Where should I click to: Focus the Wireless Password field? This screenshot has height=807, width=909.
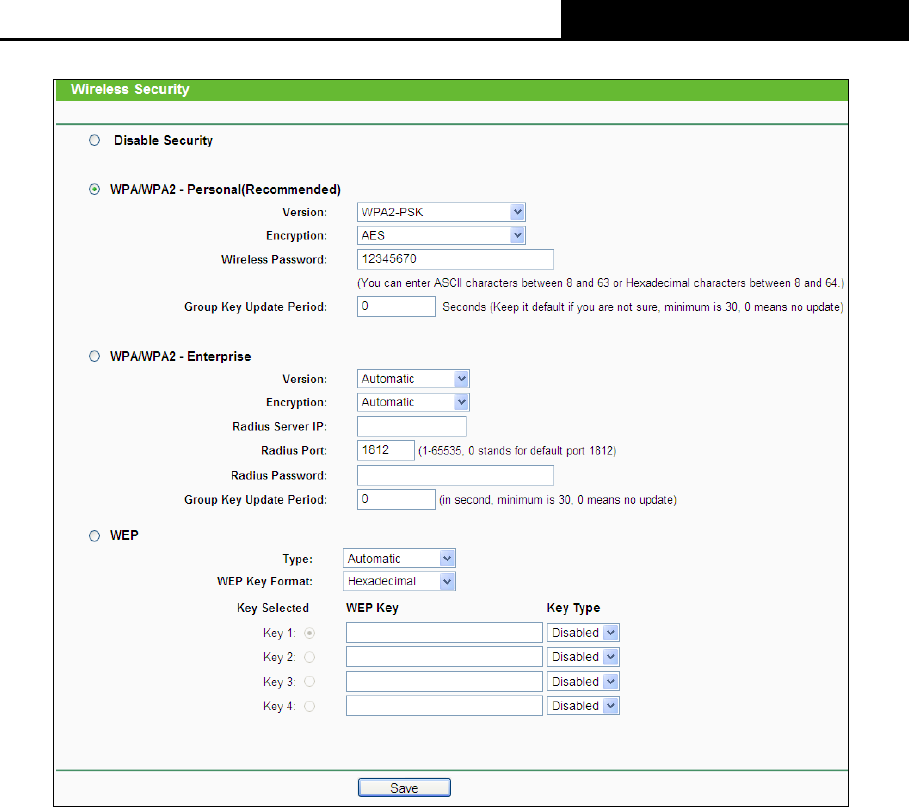tap(455, 259)
